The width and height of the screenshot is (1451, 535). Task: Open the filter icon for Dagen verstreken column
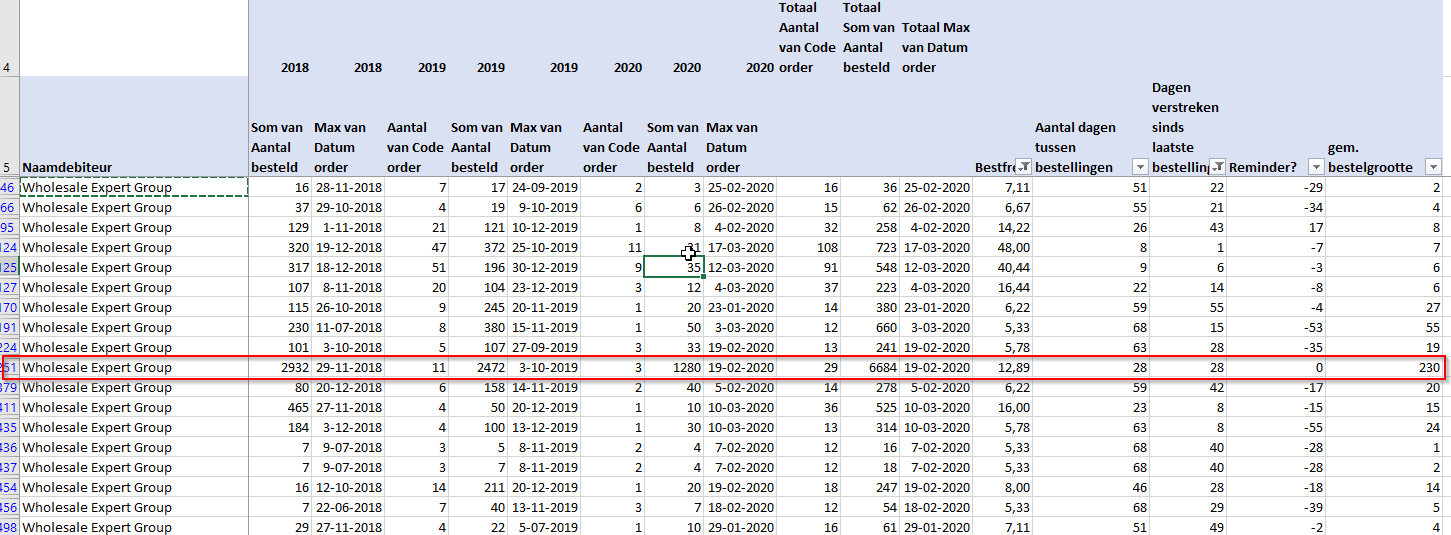pos(1217,167)
